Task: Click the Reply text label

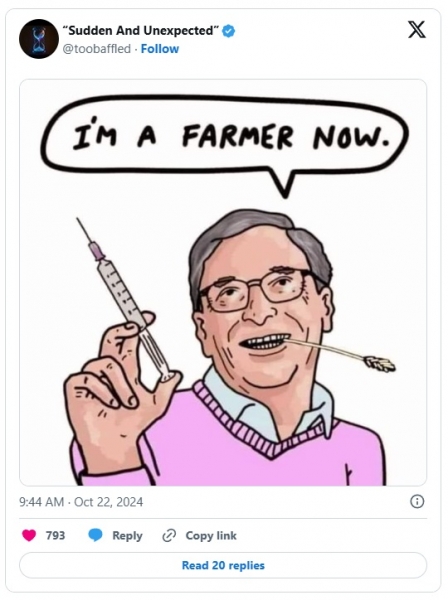Action: click(127, 536)
